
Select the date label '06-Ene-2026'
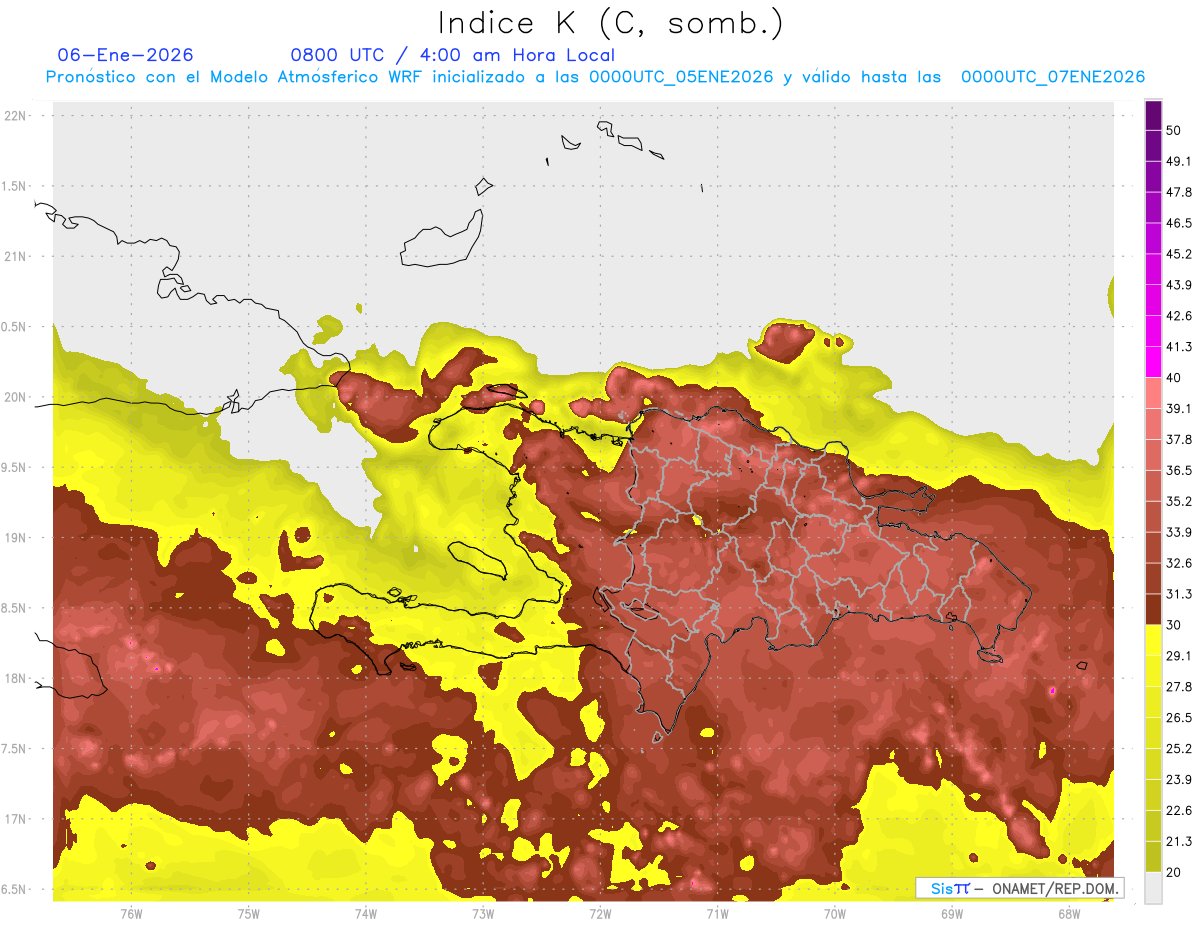126,55
